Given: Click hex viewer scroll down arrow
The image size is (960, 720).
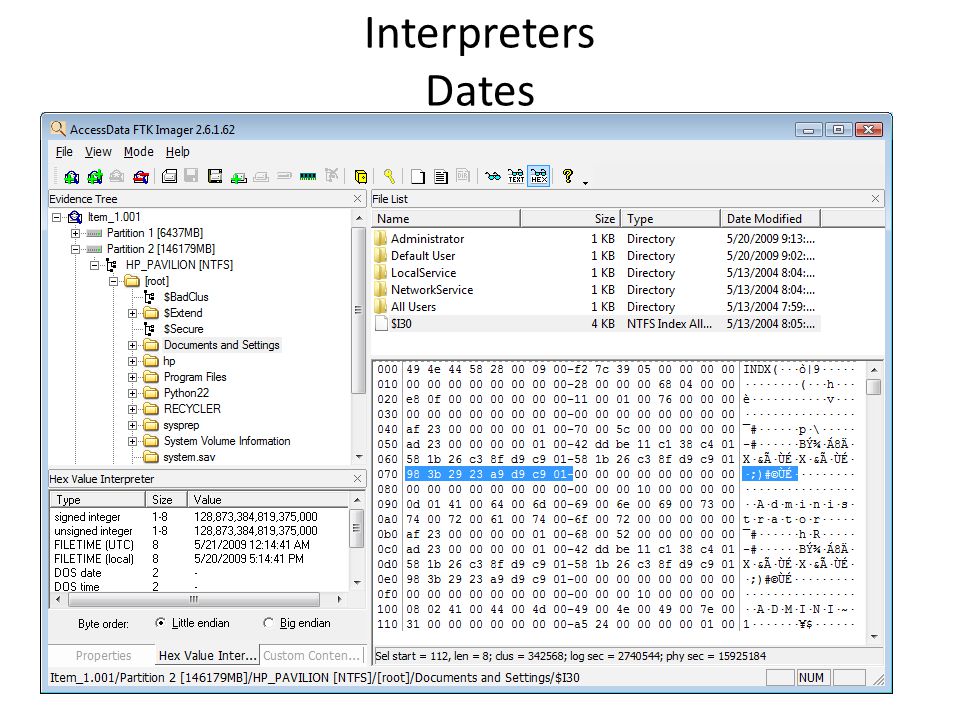Looking at the screenshot, I should [x=874, y=637].
